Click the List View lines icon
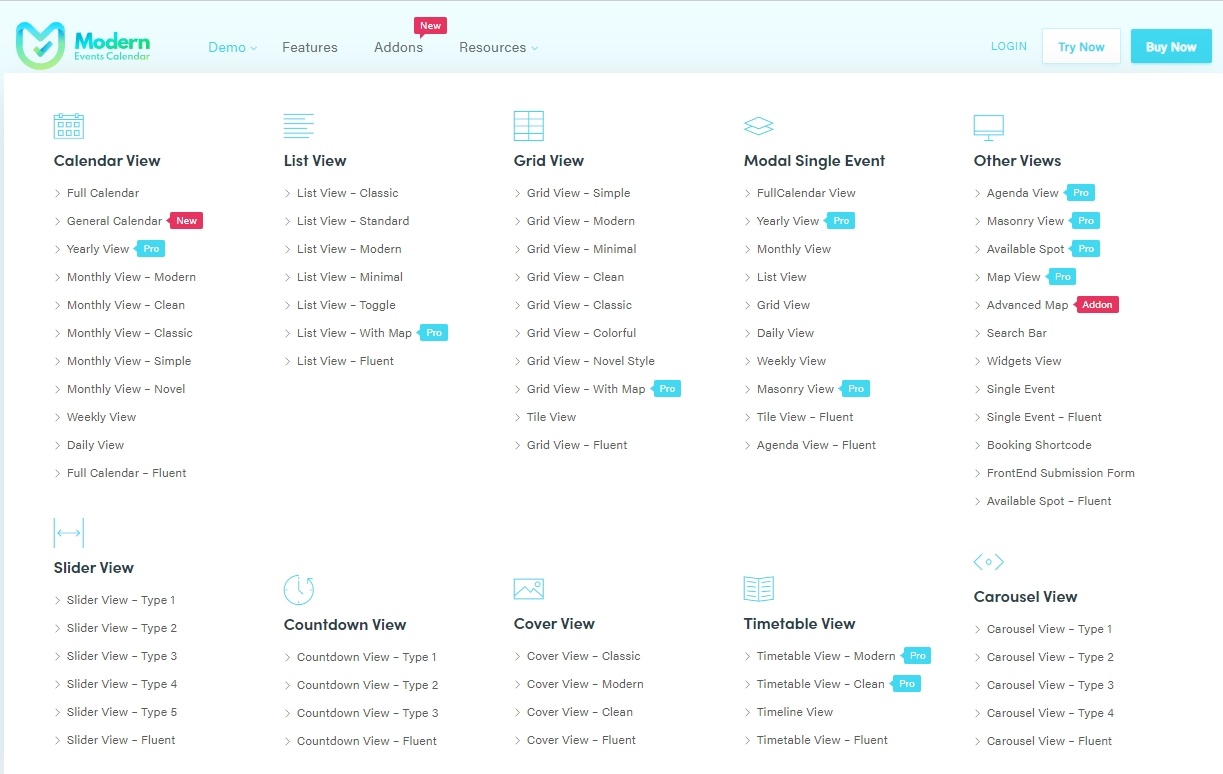 coord(298,126)
